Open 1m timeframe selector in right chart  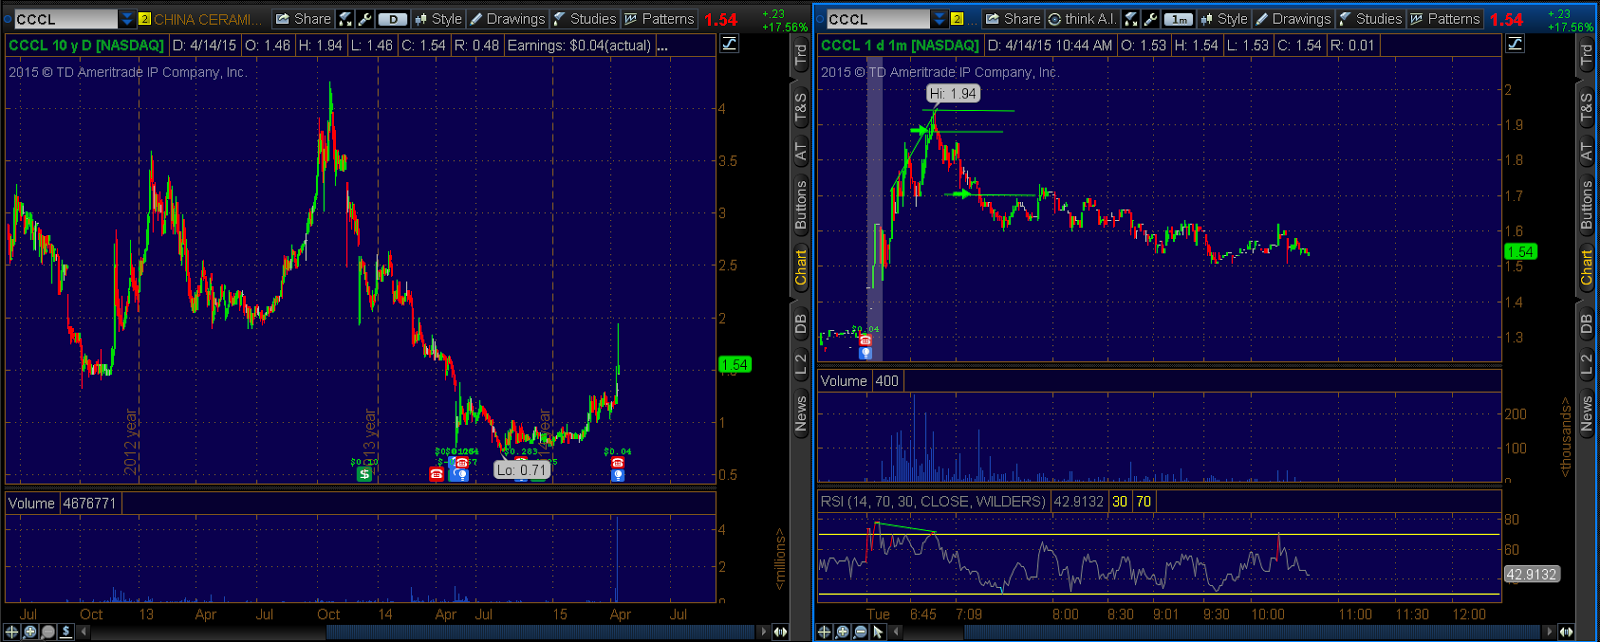point(1179,19)
